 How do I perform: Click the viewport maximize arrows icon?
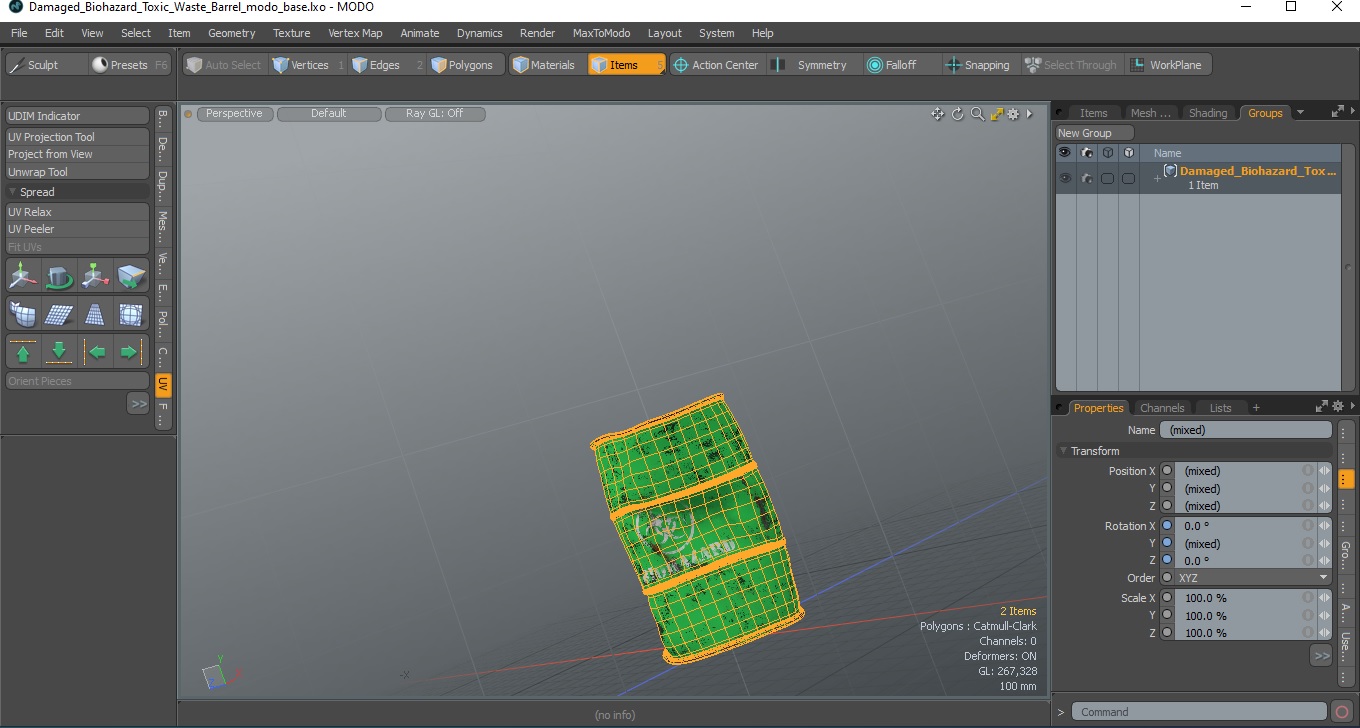tap(997, 114)
